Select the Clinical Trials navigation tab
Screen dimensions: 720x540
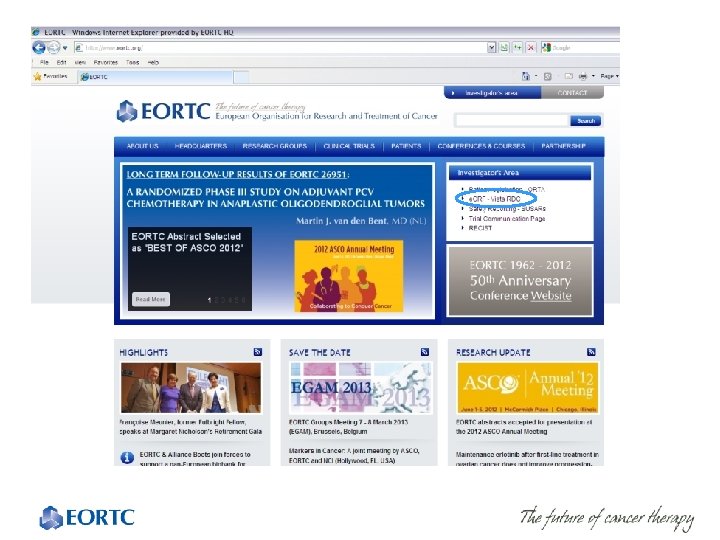click(x=349, y=146)
